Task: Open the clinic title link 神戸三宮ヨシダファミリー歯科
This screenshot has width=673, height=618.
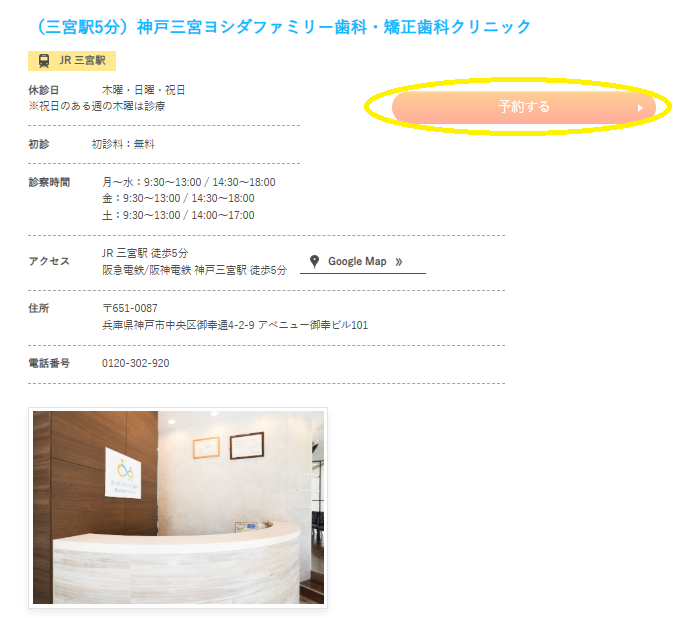Action: click(x=283, y=27)
